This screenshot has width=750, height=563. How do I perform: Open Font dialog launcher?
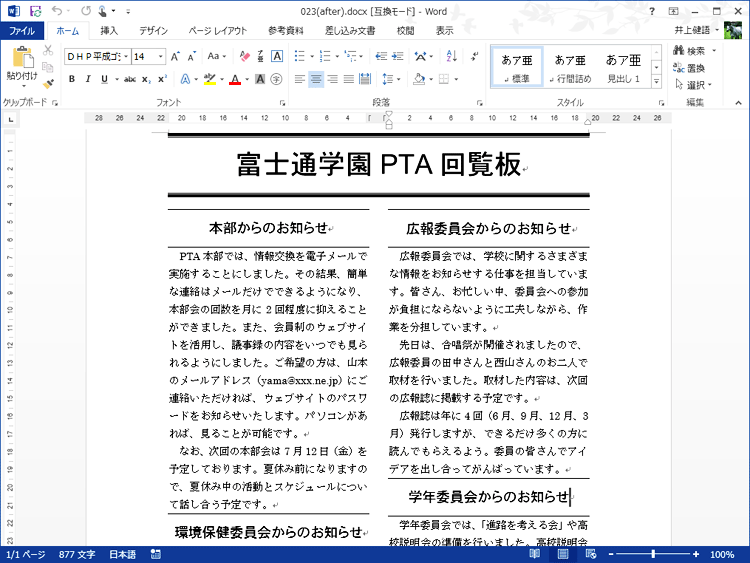[282, 103]
